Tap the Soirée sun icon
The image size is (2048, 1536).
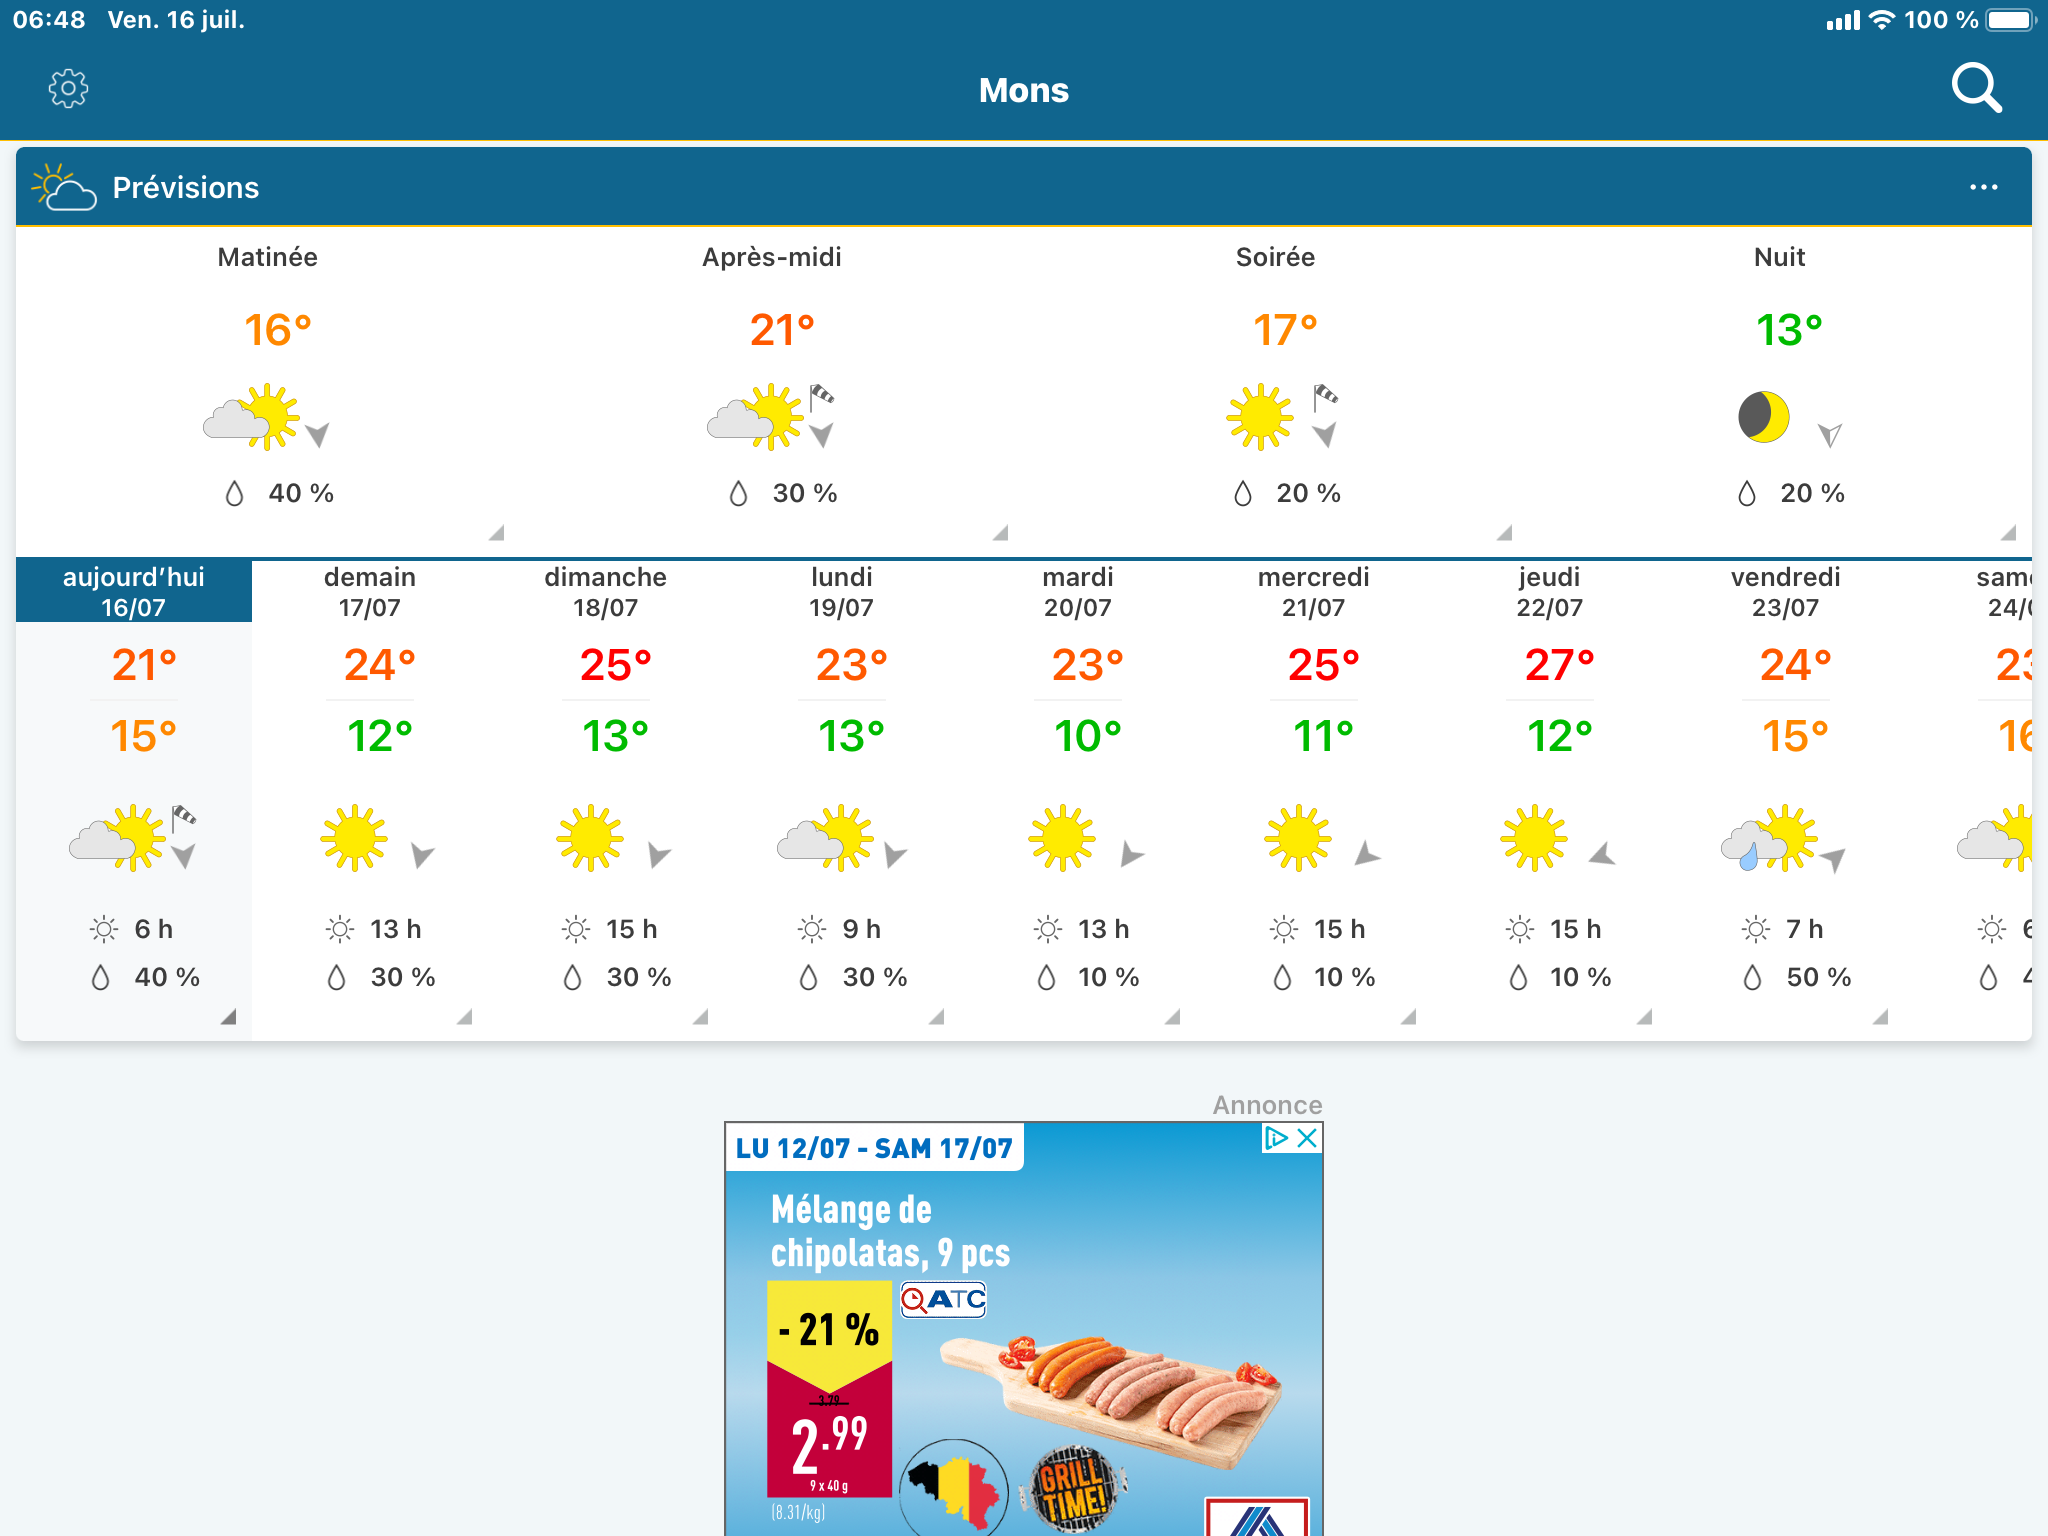(1260, 417)
